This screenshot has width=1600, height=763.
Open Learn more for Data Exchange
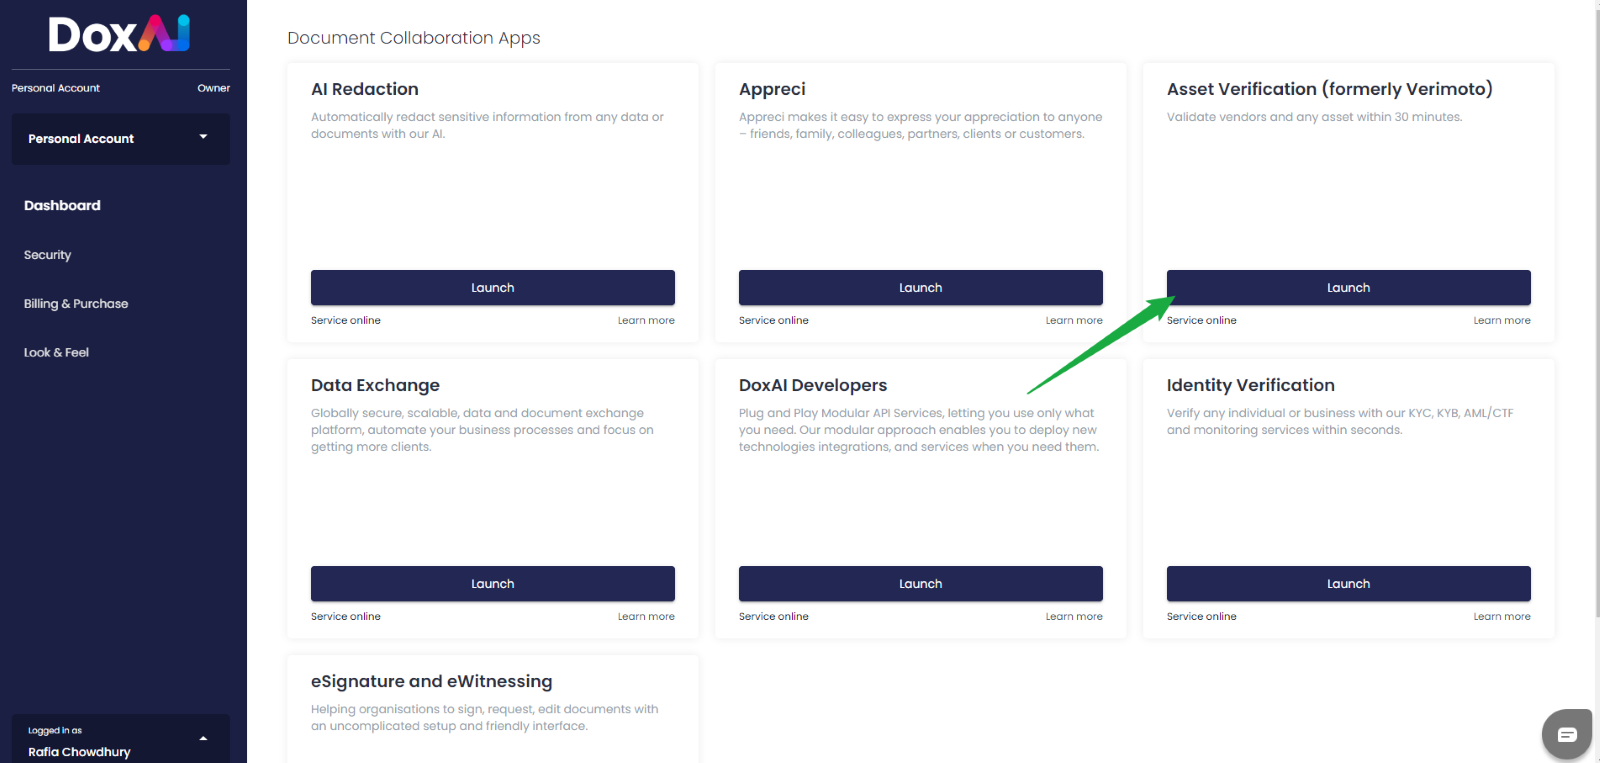646,617
